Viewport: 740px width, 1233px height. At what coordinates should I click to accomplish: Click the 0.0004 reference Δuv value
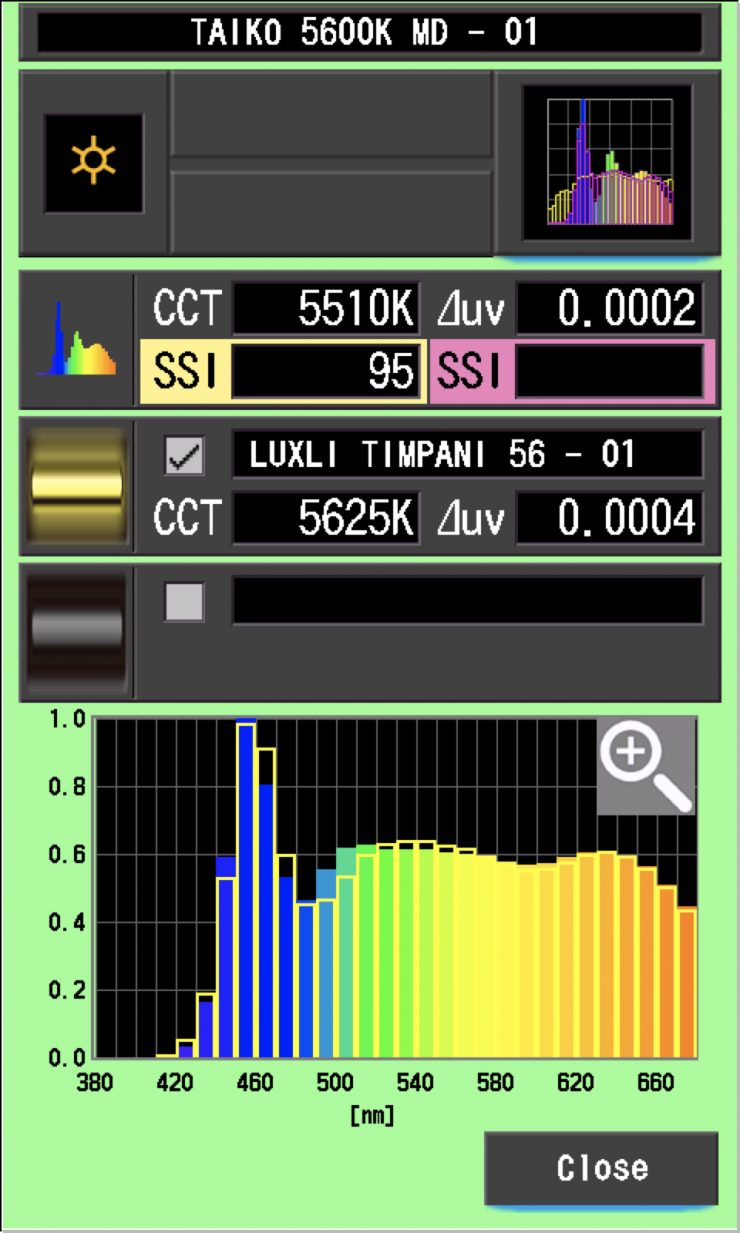click(609, 517)
